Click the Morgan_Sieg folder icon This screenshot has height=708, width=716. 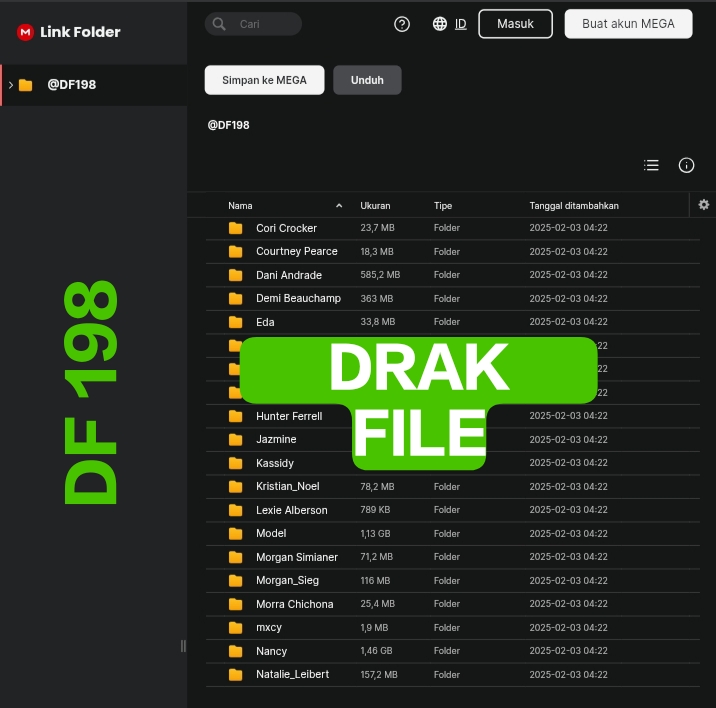coord(236,581)
